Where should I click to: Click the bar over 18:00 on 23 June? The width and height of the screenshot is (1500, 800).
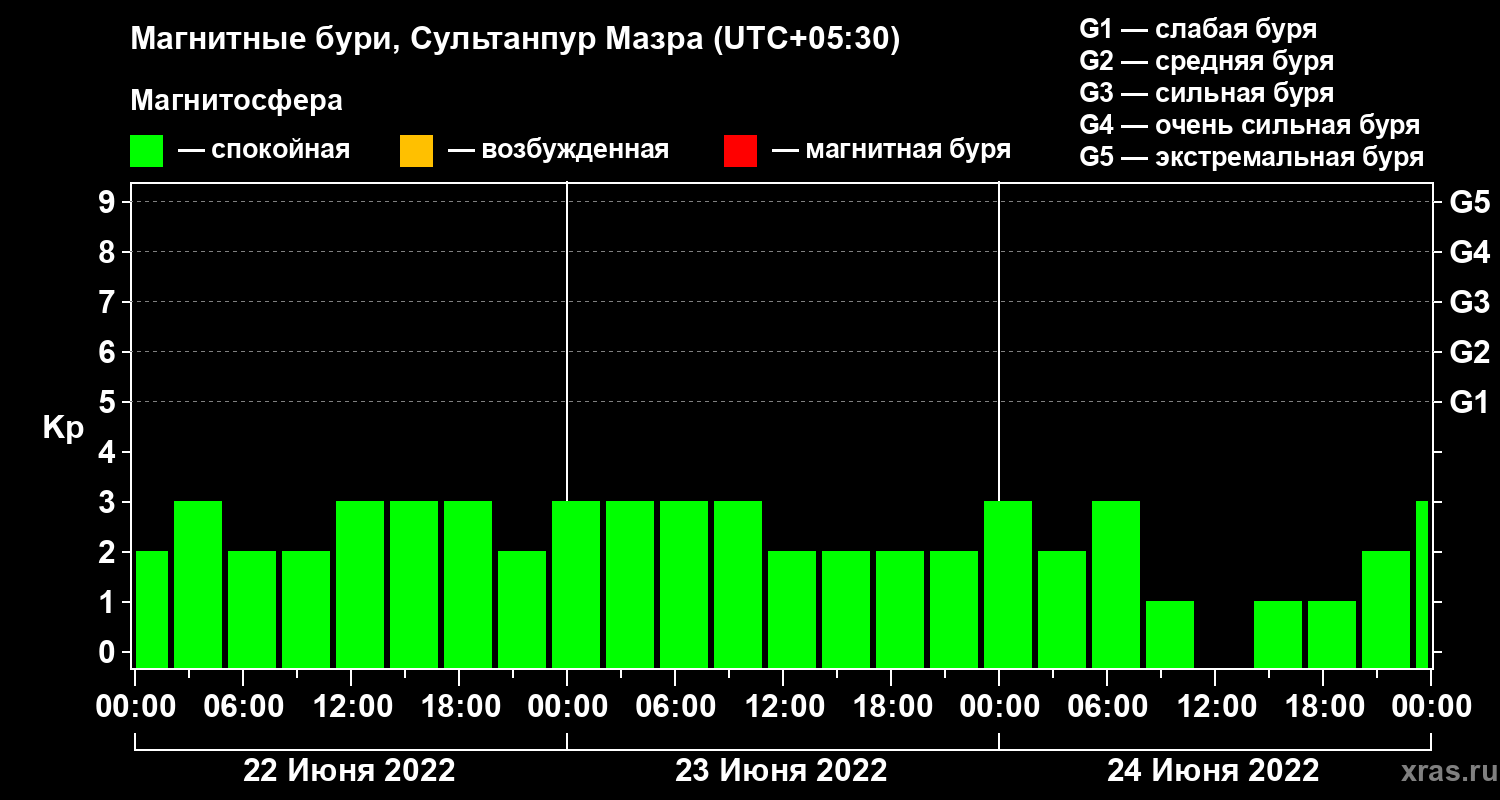click(900, 609)
